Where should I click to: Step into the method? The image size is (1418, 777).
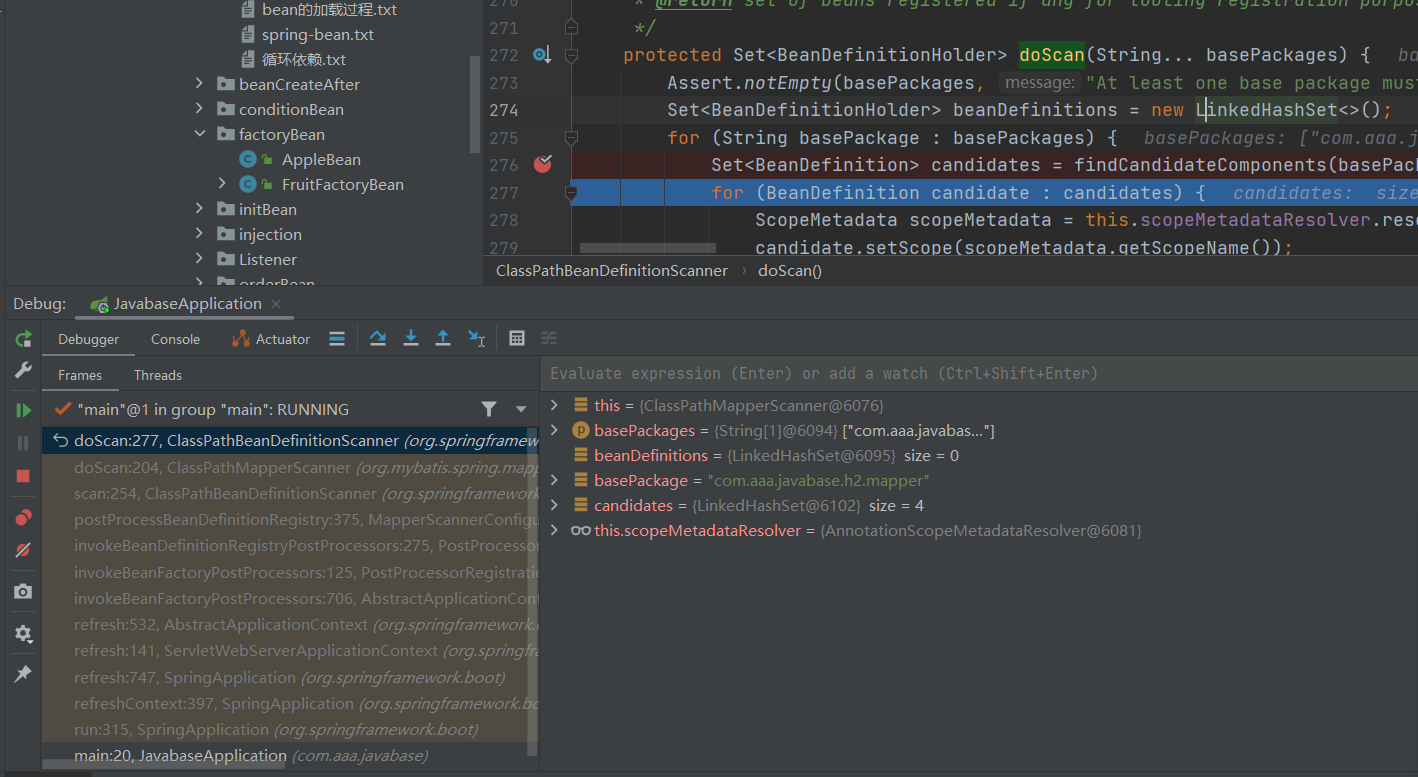click(410, 339)
